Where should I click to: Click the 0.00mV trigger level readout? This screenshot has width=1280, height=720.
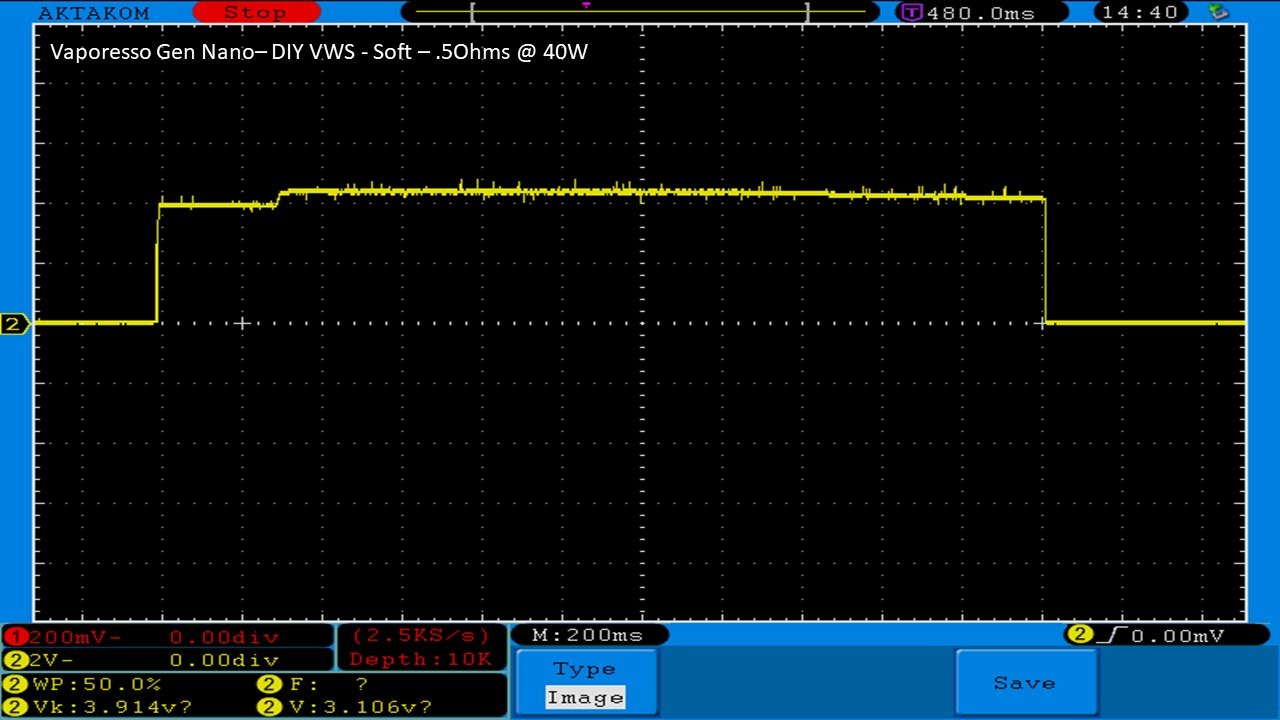[1180, 635]
